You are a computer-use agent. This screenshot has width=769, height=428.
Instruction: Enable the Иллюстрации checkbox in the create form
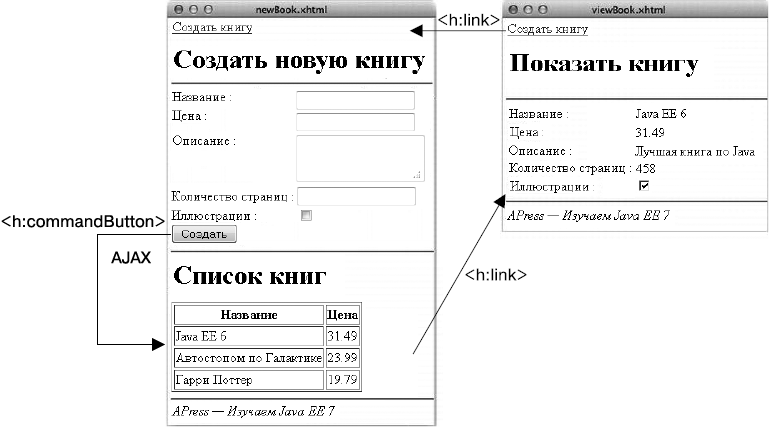(307, 215)
